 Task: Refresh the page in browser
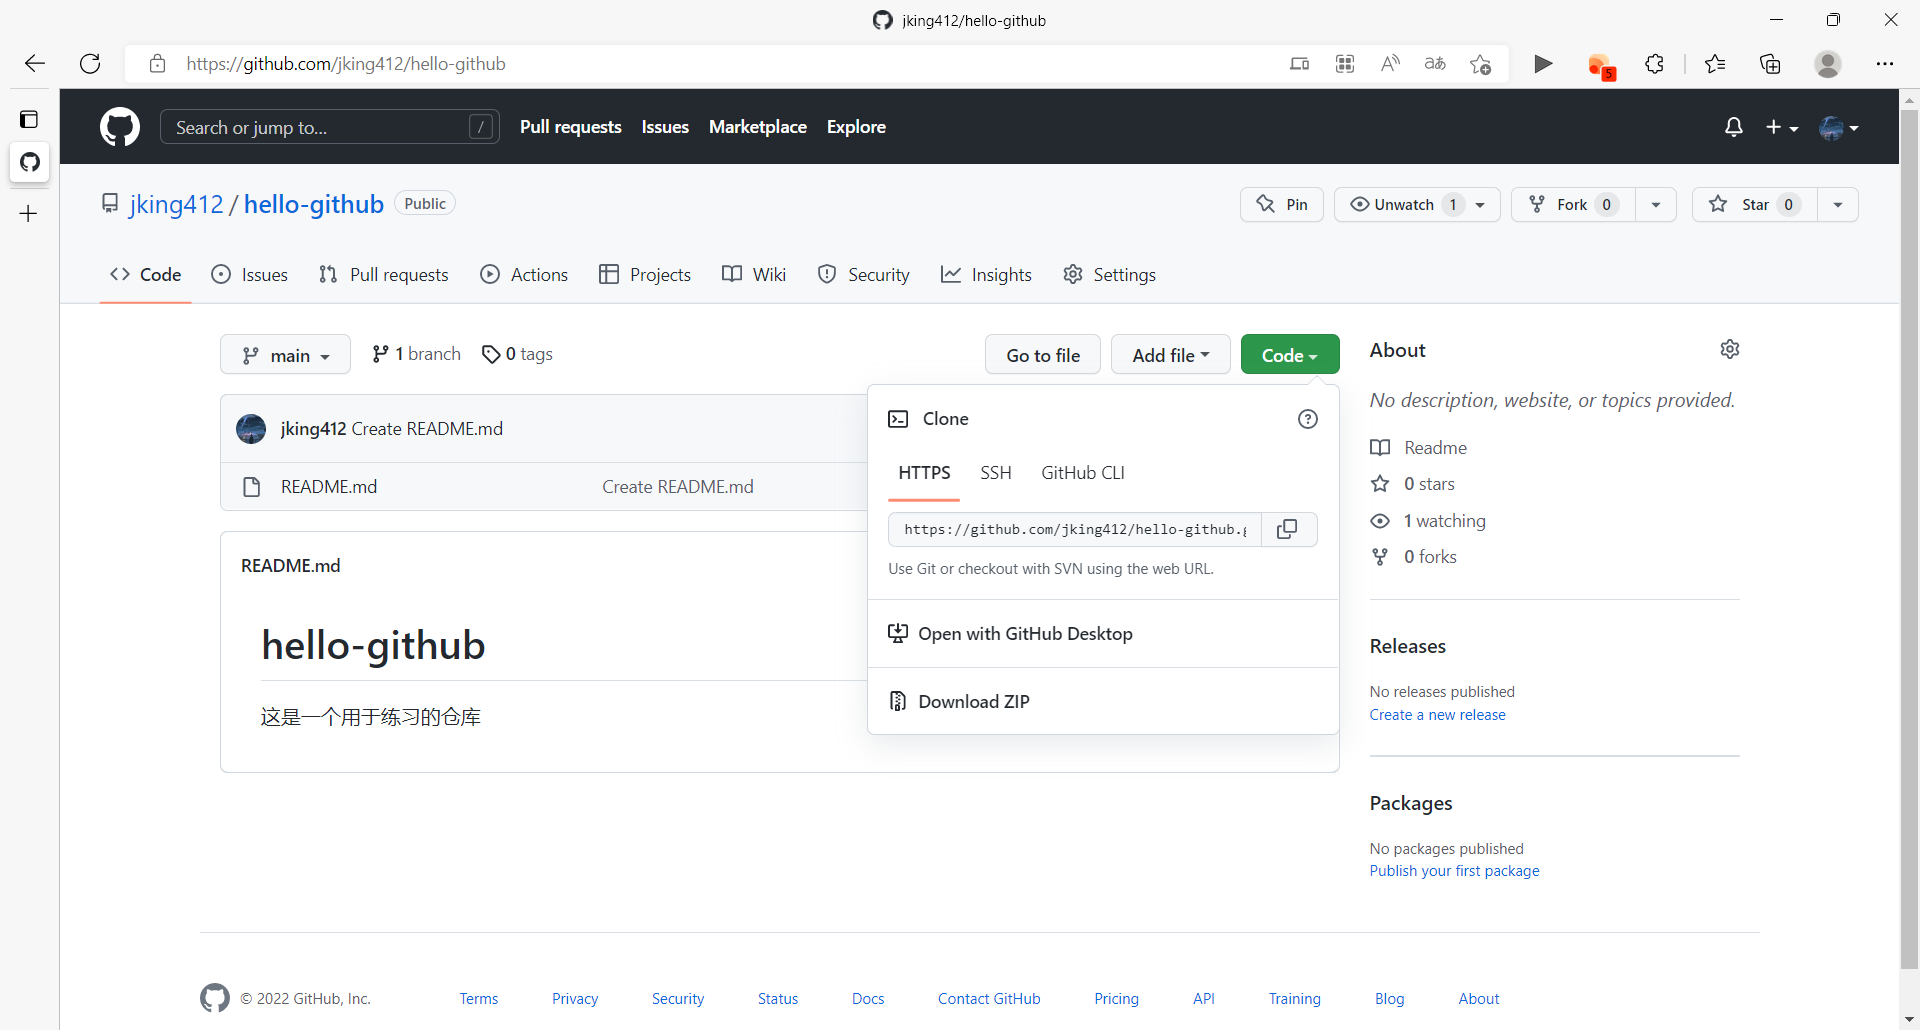coord(90,64)
